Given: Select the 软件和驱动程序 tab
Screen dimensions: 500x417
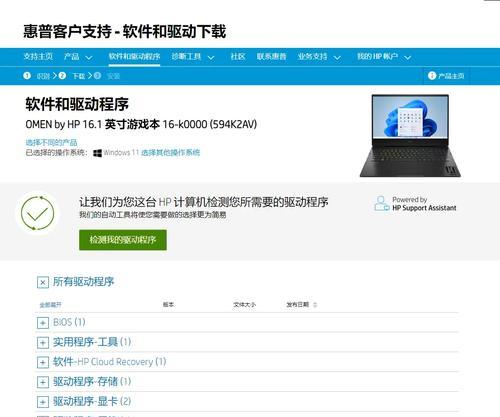Looking at the screenshot, I should point(134,56).
